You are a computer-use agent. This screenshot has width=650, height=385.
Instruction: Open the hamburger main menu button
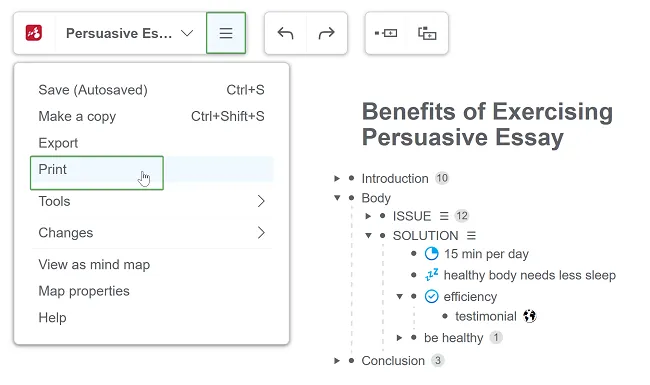pos(226,33)
